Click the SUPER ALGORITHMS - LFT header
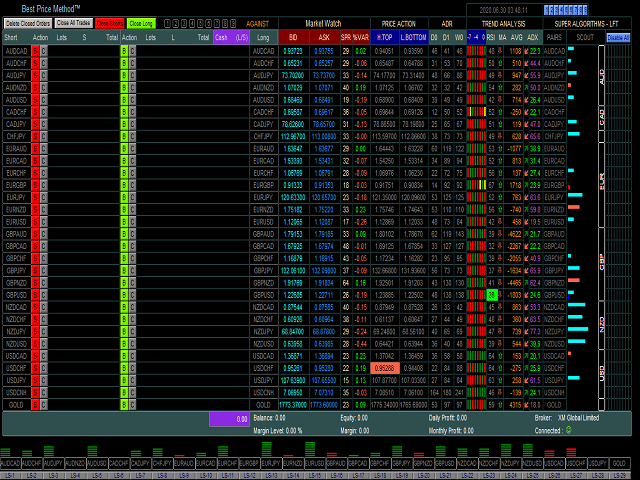Image resolution: width=640 pixels, height=480 pixels. pyautogui.click(x=587, y=24)
